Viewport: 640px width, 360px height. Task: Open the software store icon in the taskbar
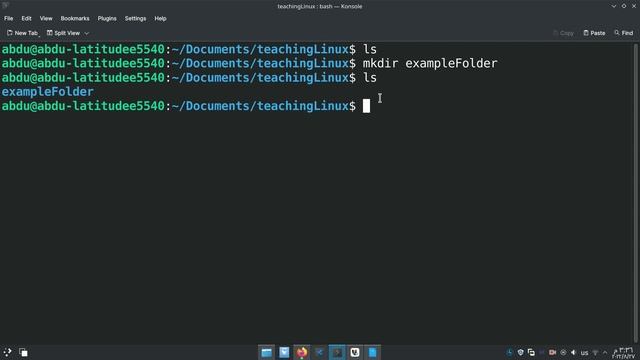[x=284, y=352]
